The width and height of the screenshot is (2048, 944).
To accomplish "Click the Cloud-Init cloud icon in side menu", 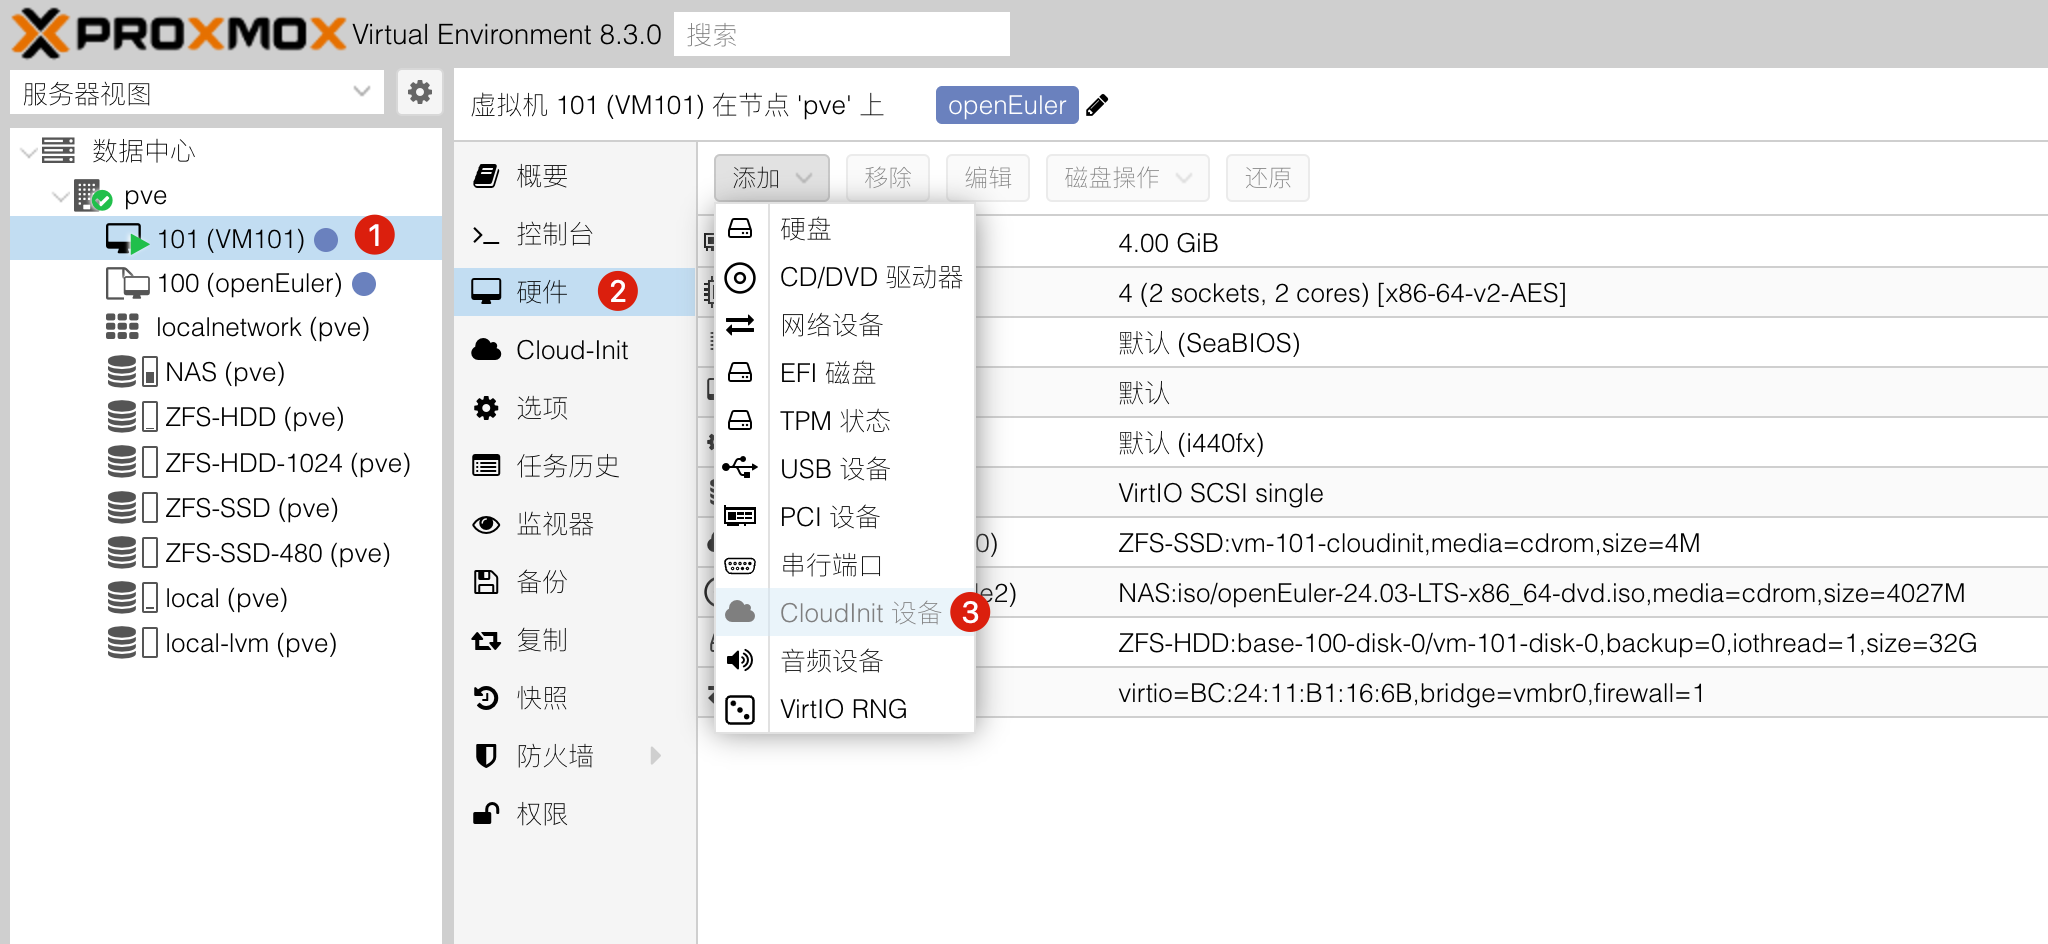I will click(x=486, y=350).
